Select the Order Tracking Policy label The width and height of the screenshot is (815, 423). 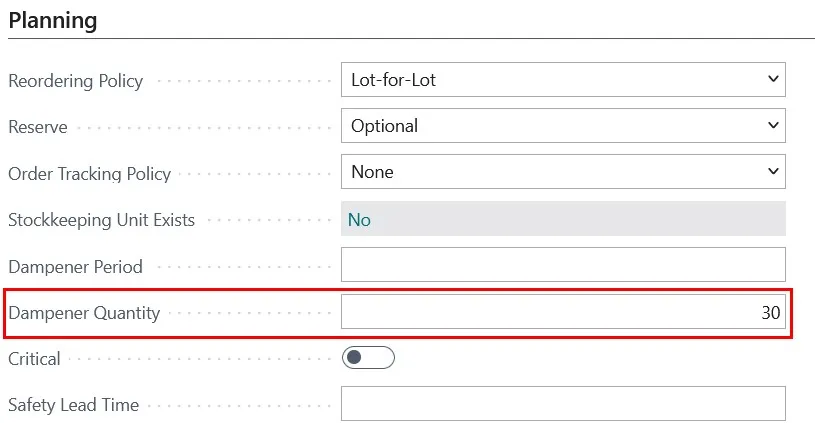pos(89,174)
